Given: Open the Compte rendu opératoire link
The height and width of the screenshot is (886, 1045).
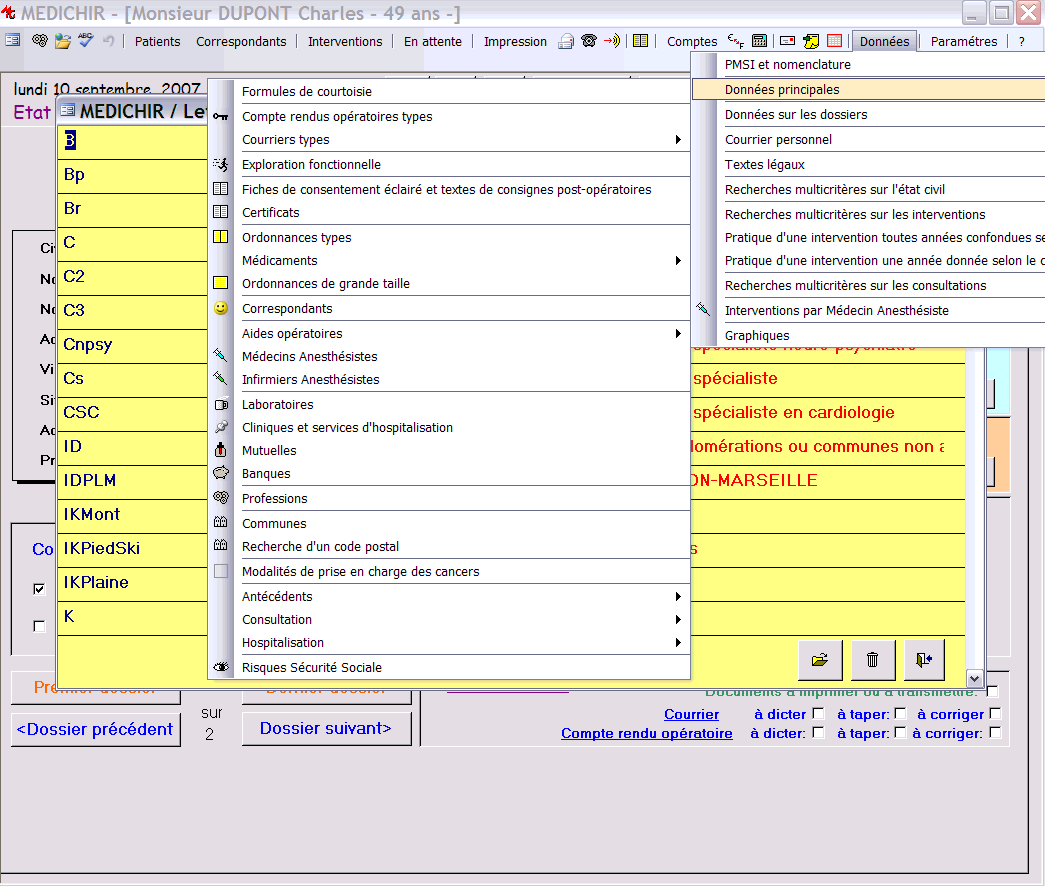Looking at the screenshot, I should click(646, 733).
